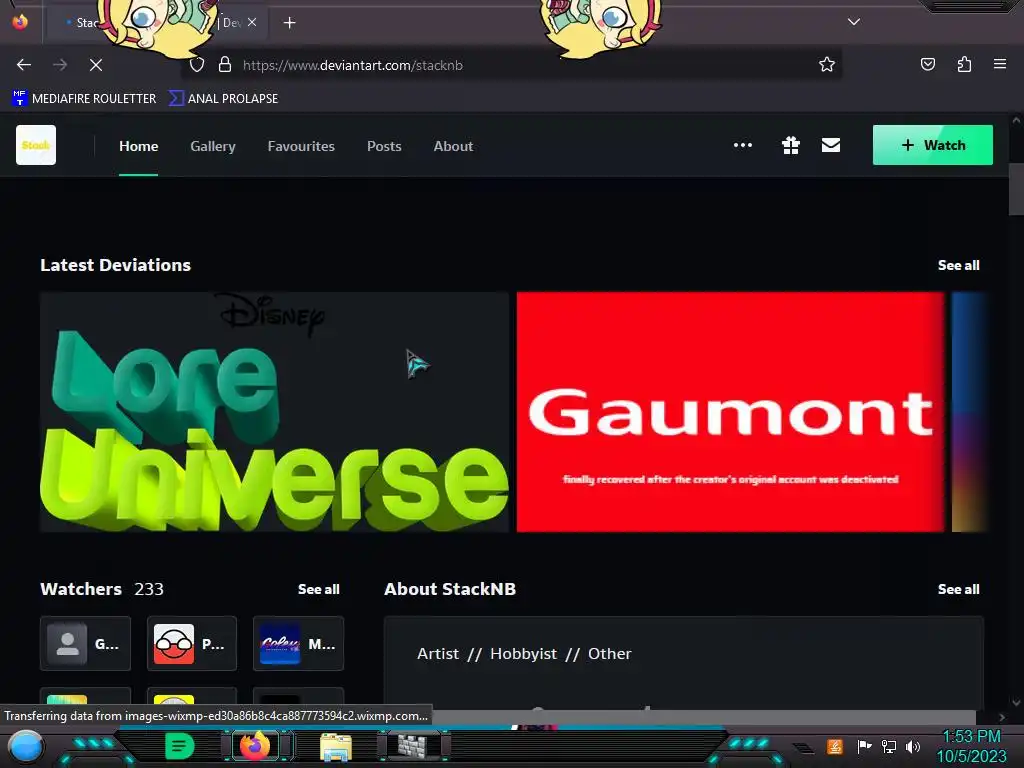This screenshot has width=1024, height=768.
Task: Open the network tray icon
Action: [889, 746]
